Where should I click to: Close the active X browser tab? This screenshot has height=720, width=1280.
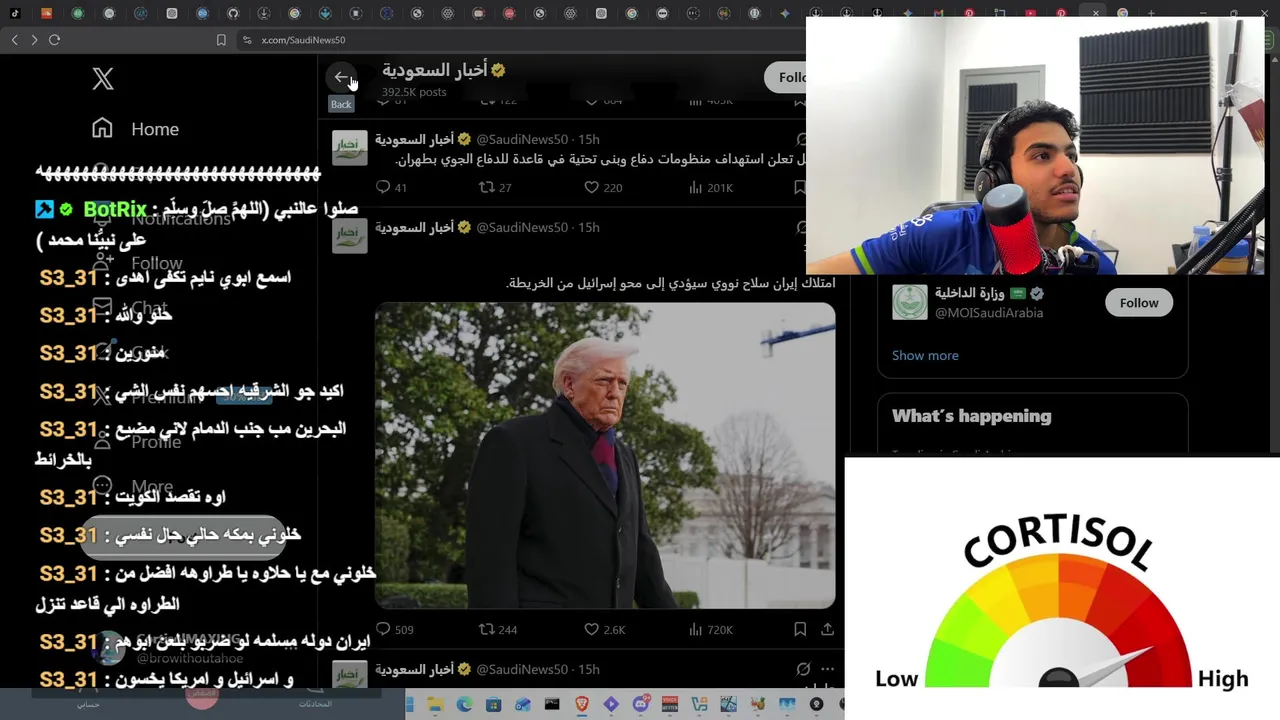point(1096,13)
